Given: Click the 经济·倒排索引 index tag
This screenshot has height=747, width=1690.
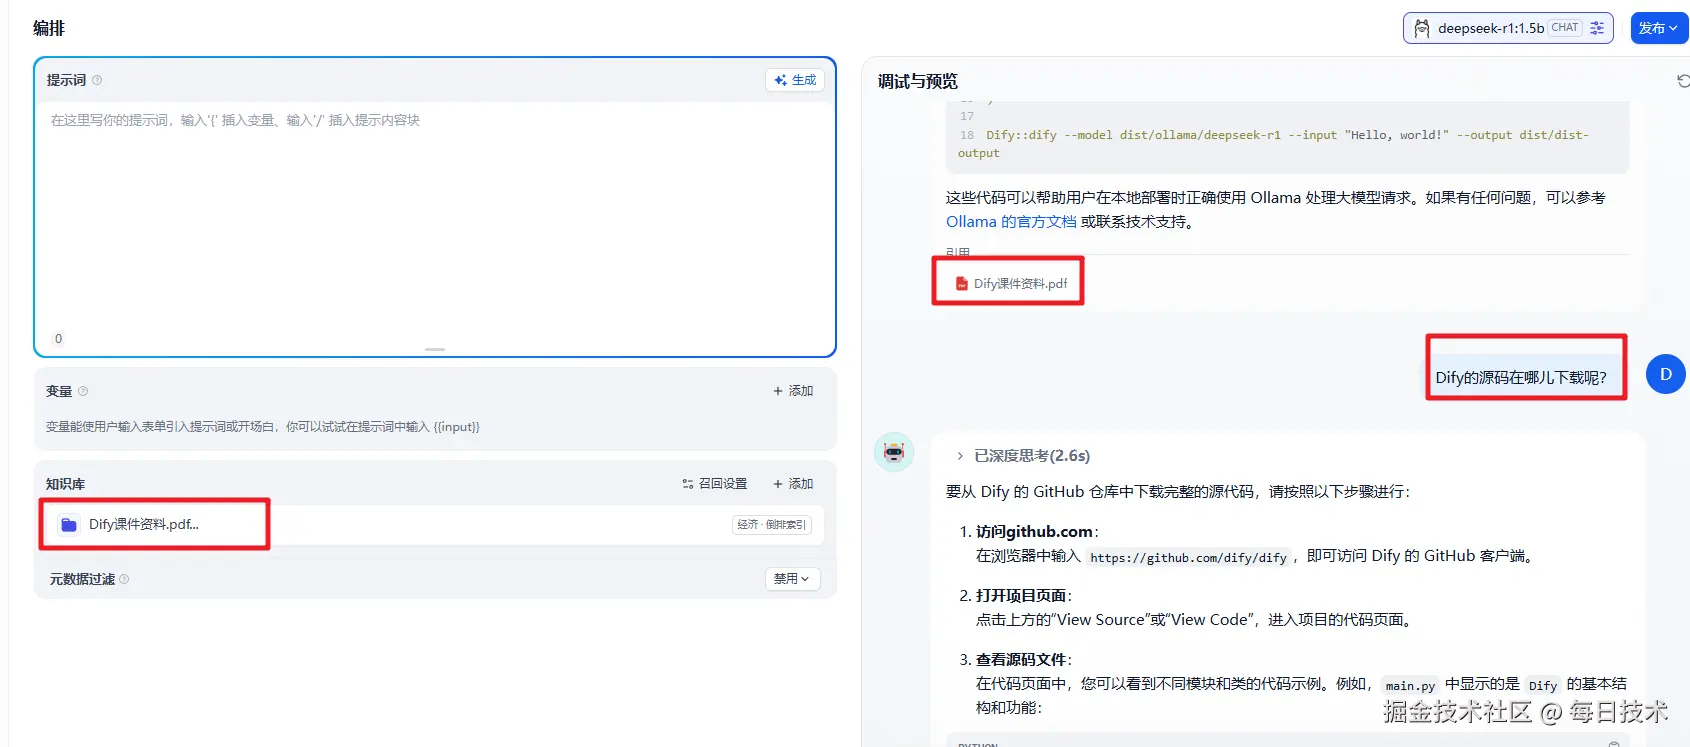Looking at the screenshot, I should coord(771,524).
